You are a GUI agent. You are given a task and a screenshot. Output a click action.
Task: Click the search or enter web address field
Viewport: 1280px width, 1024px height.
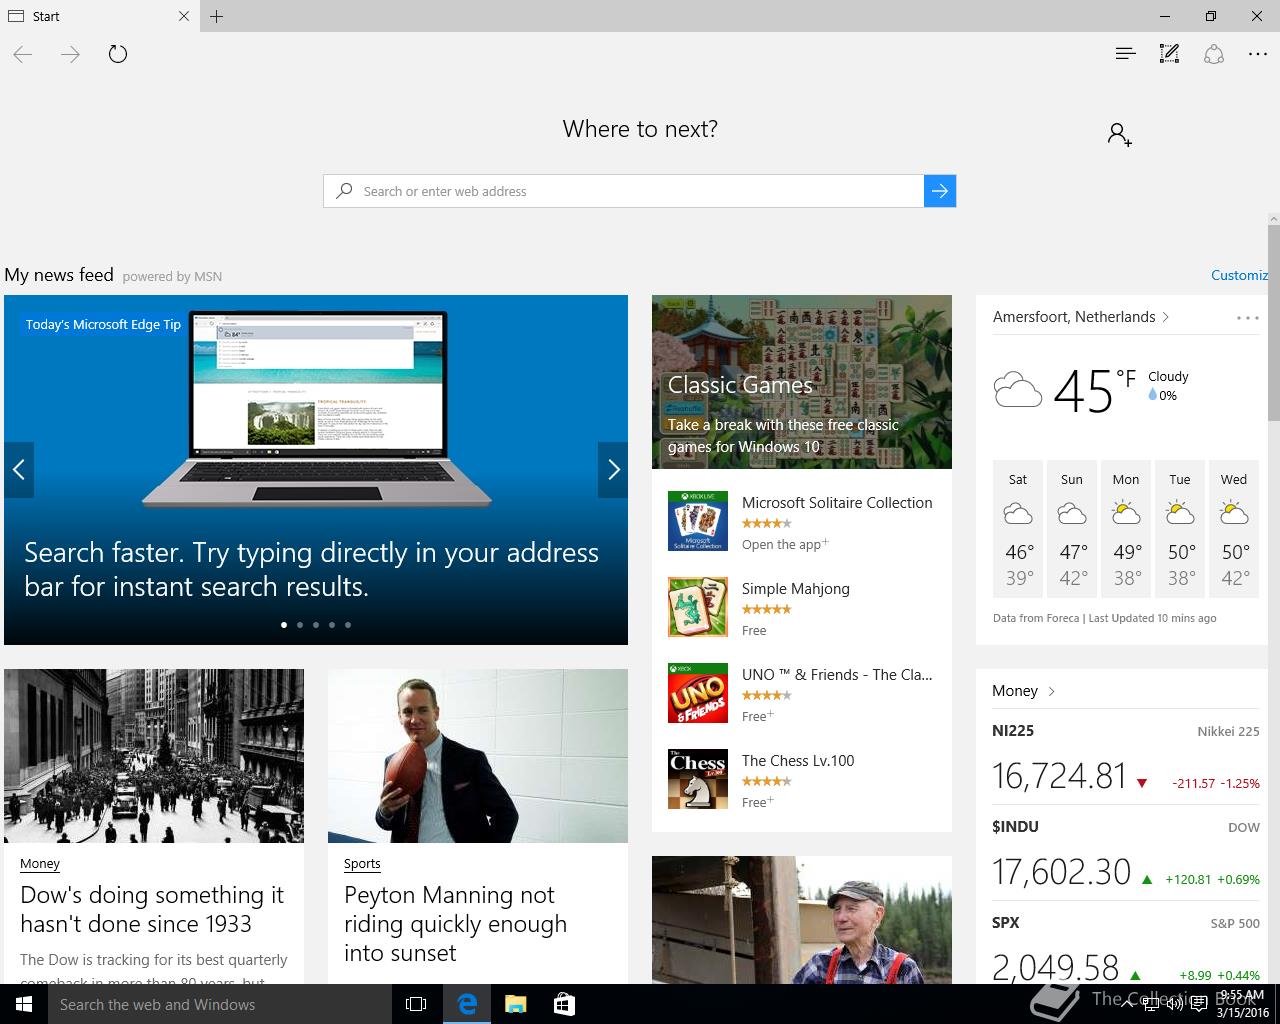[624, 191]
